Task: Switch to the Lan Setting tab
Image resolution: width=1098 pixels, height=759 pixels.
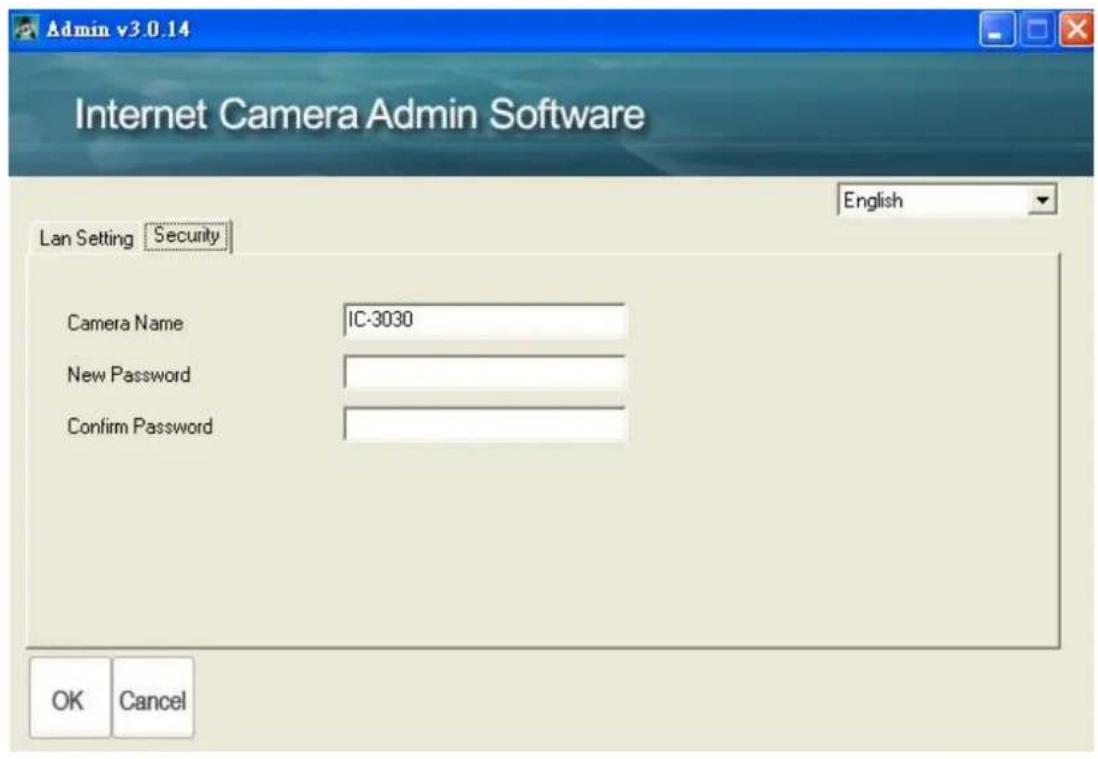Action: [85, 238]
